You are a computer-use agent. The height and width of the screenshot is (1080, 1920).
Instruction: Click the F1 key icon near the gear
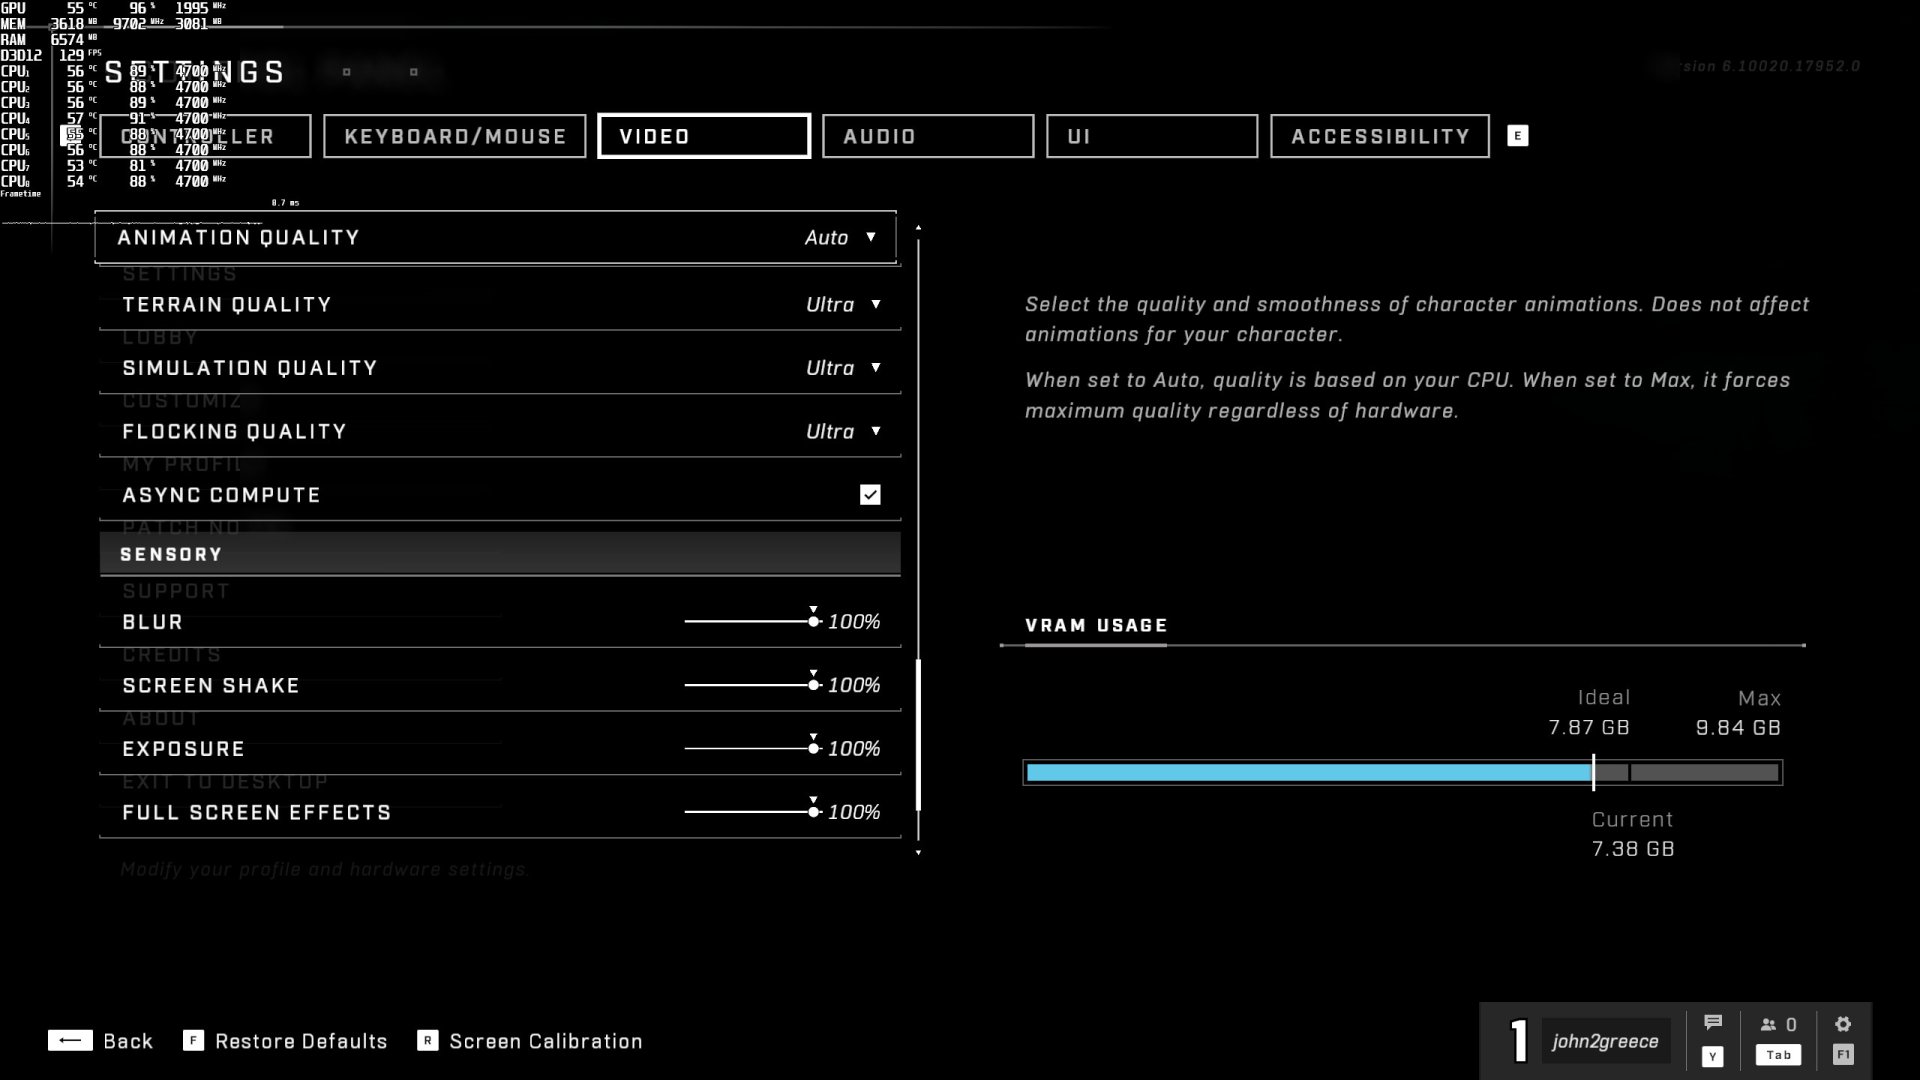coord(1841,1053)
